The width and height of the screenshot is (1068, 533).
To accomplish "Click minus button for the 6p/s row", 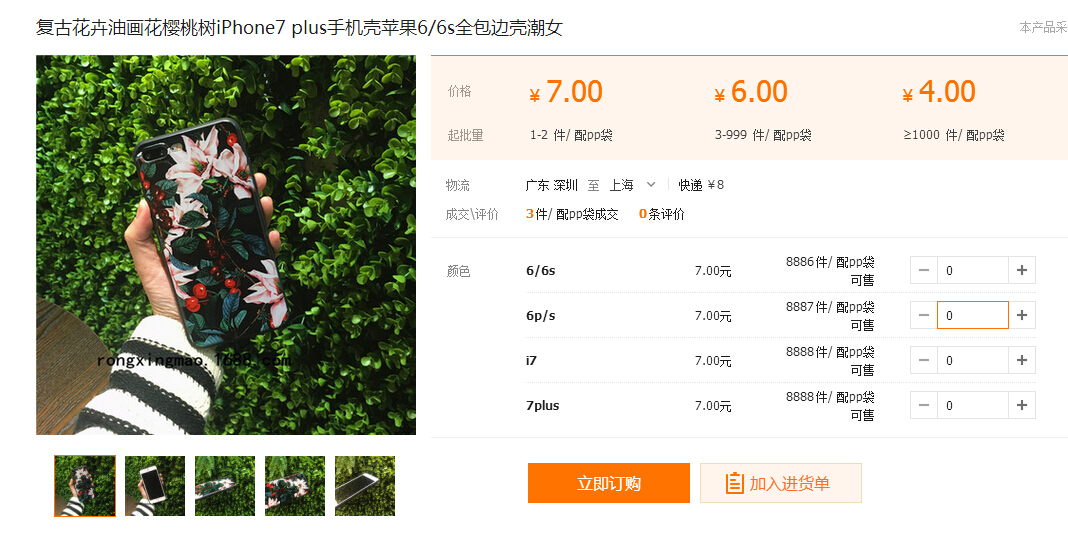I will click(924, 315).
